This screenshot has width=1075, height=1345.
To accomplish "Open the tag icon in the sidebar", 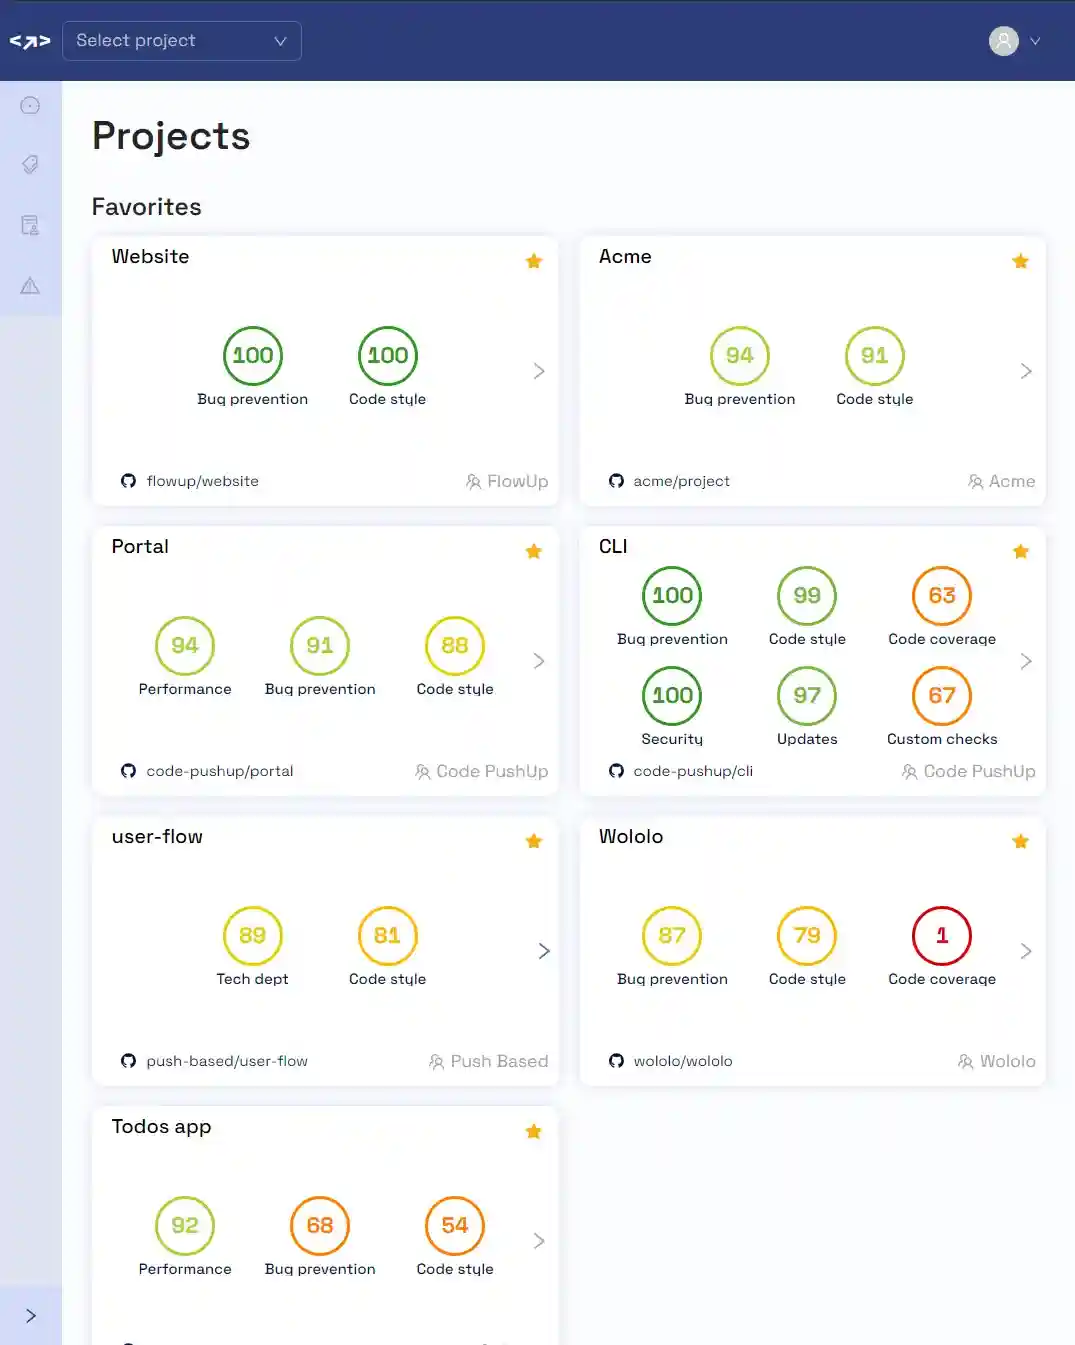I will tap(30, 165).
